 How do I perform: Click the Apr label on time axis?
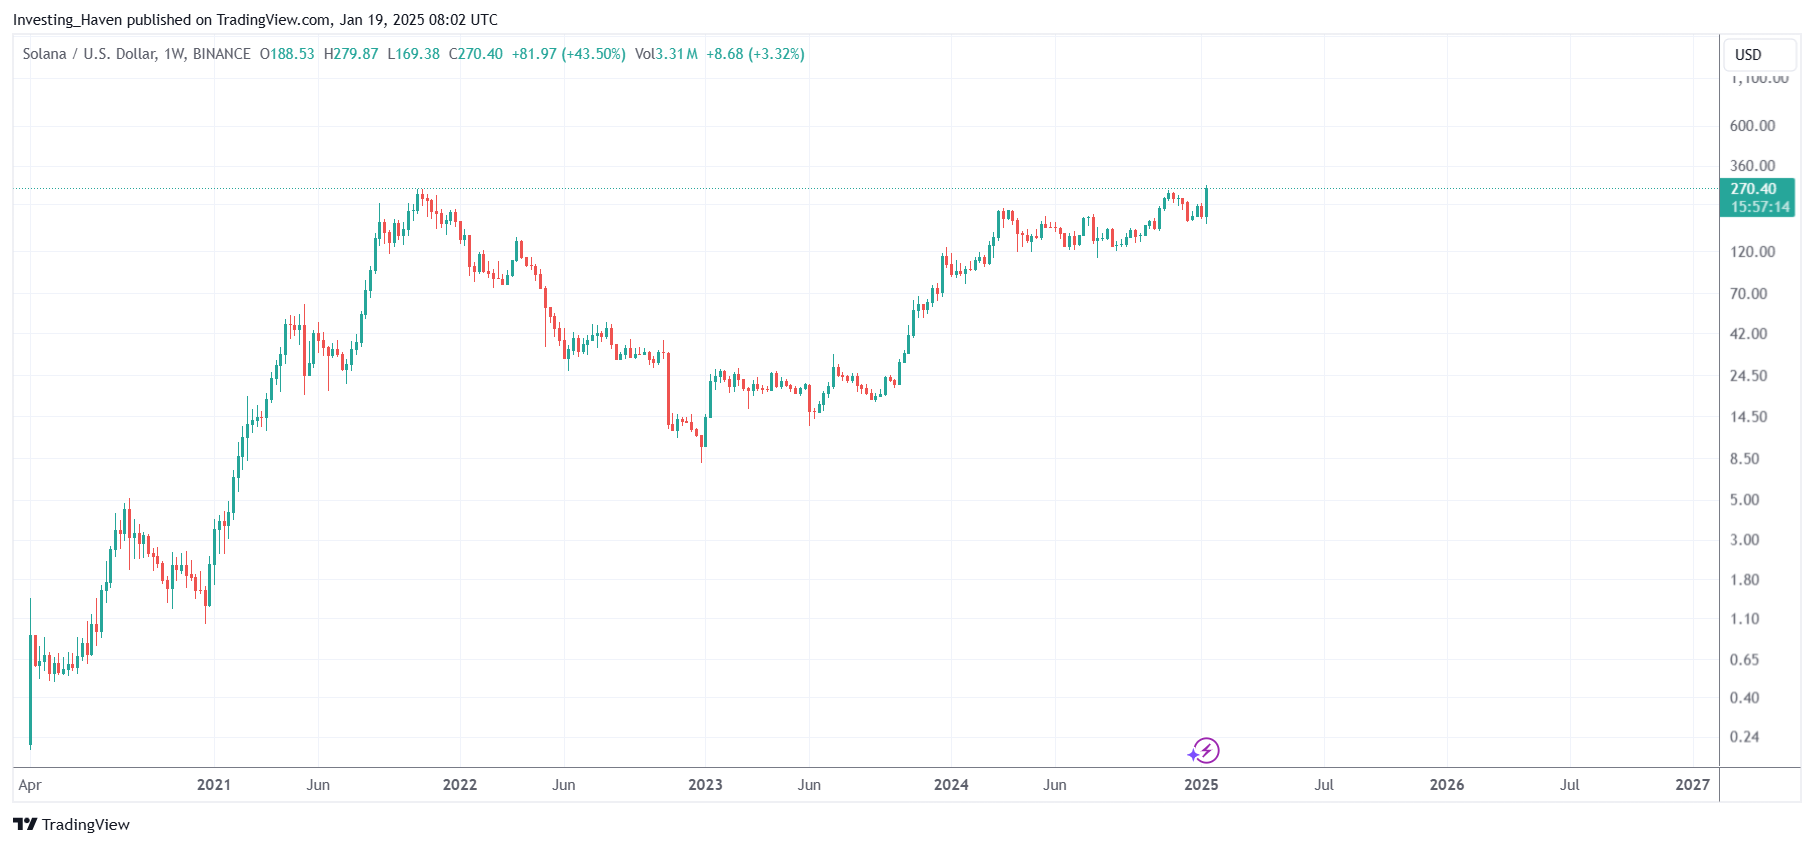(30, 785)
